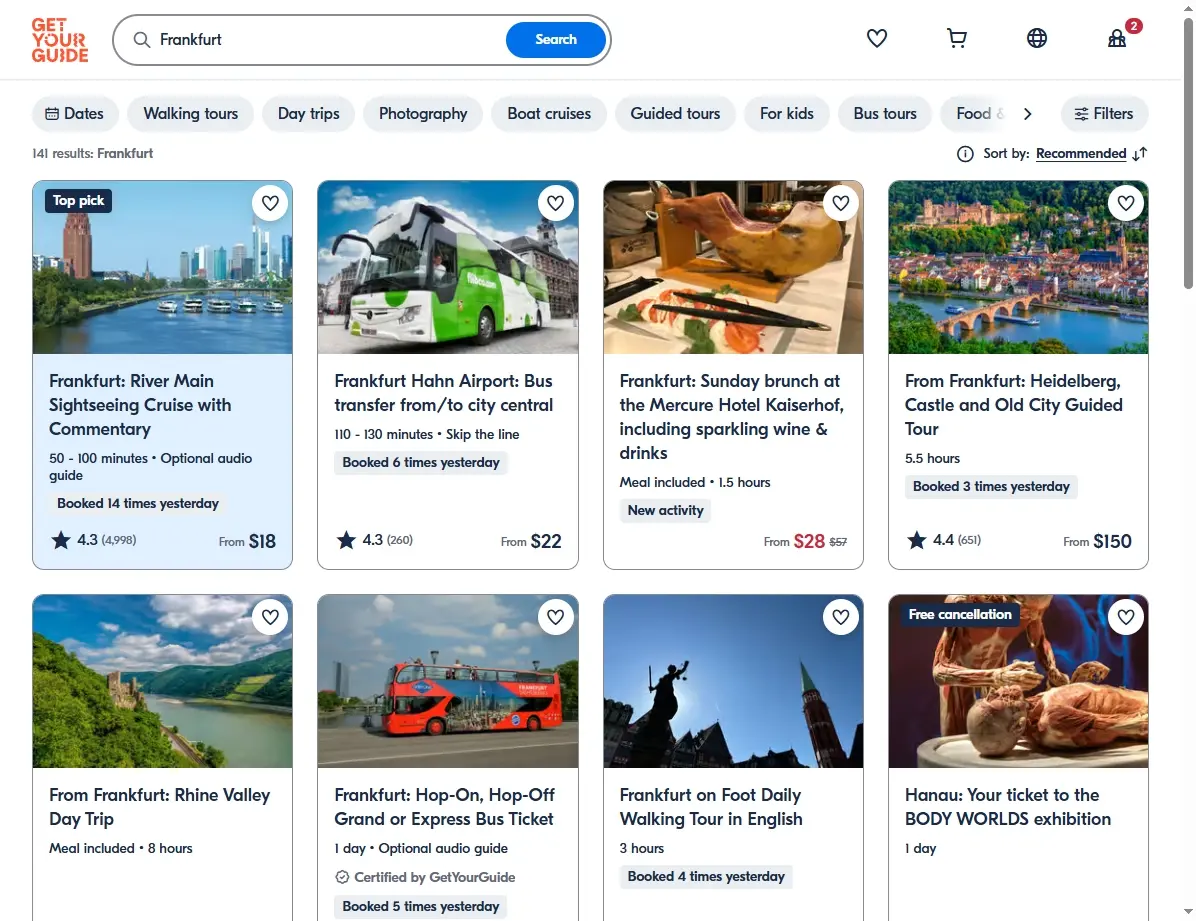Open the GetYourGuide home logo
The height and width of the screenshot is (921, 1196).
pos(59,40)
